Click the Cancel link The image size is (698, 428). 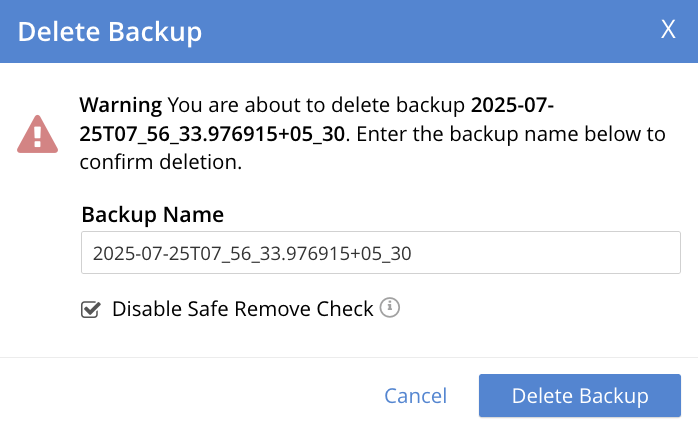pyautogui.click(x=415, y=396)
